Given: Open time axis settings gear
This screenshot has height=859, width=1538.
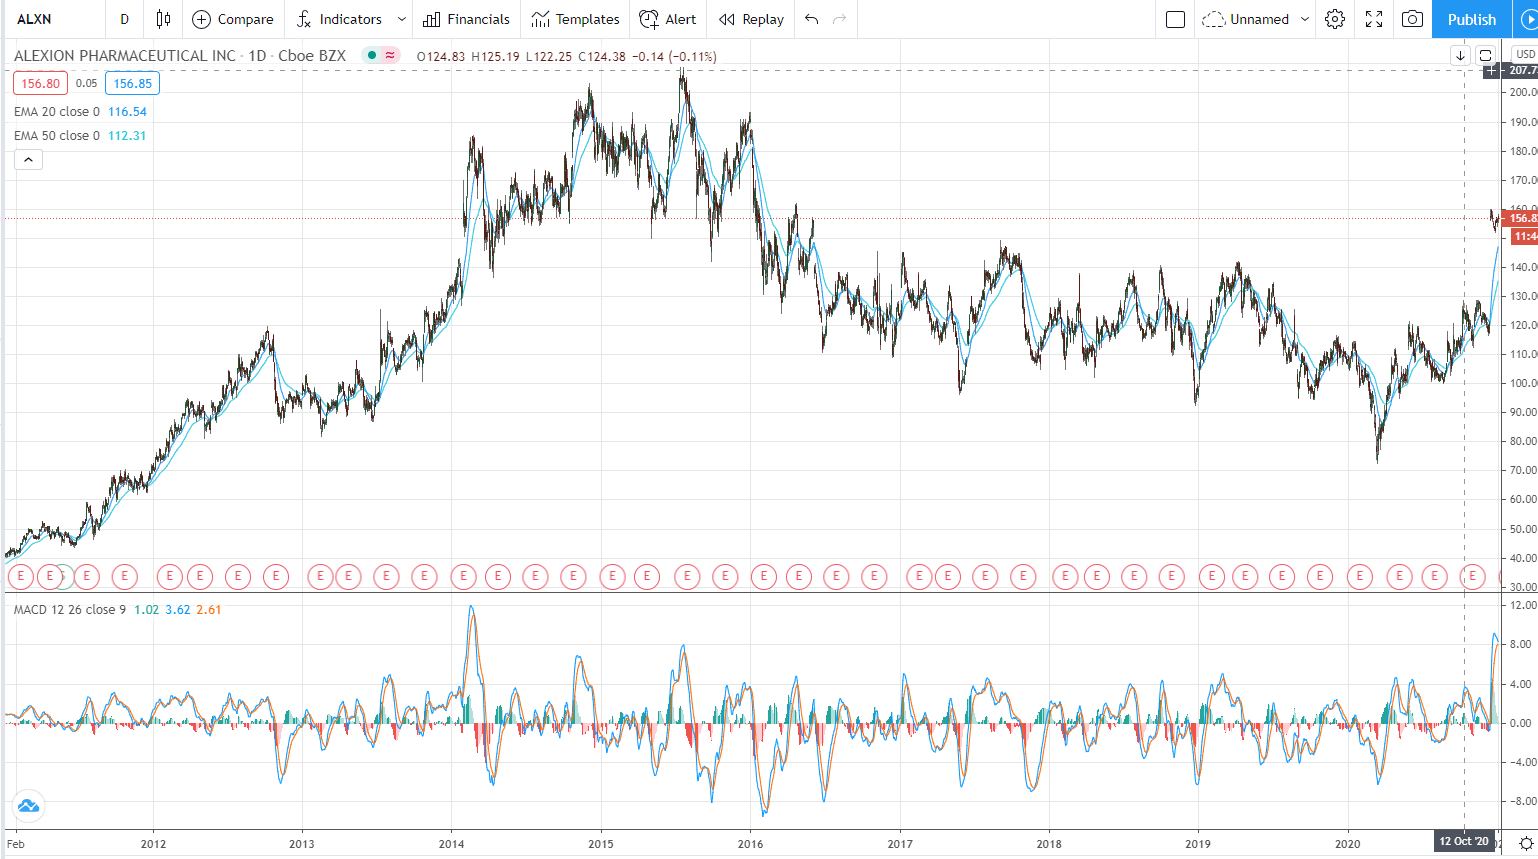Looking at the screenshot, I should point(1526,844).
